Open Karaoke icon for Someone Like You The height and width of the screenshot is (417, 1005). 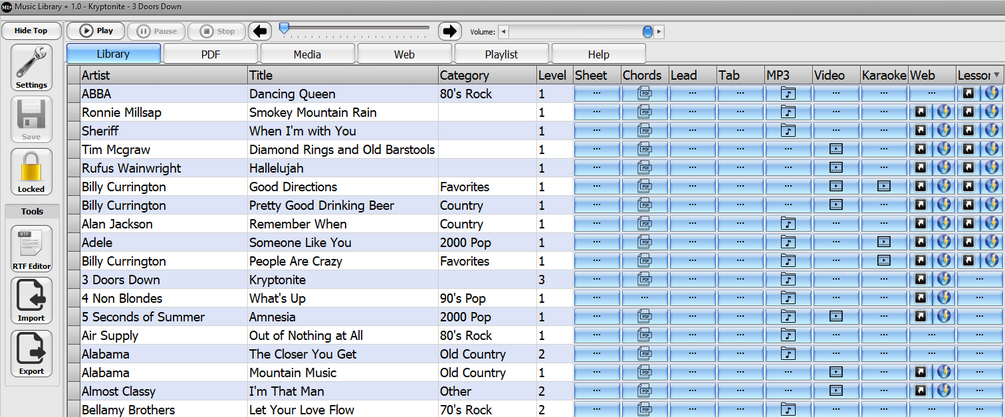[884, 242]
